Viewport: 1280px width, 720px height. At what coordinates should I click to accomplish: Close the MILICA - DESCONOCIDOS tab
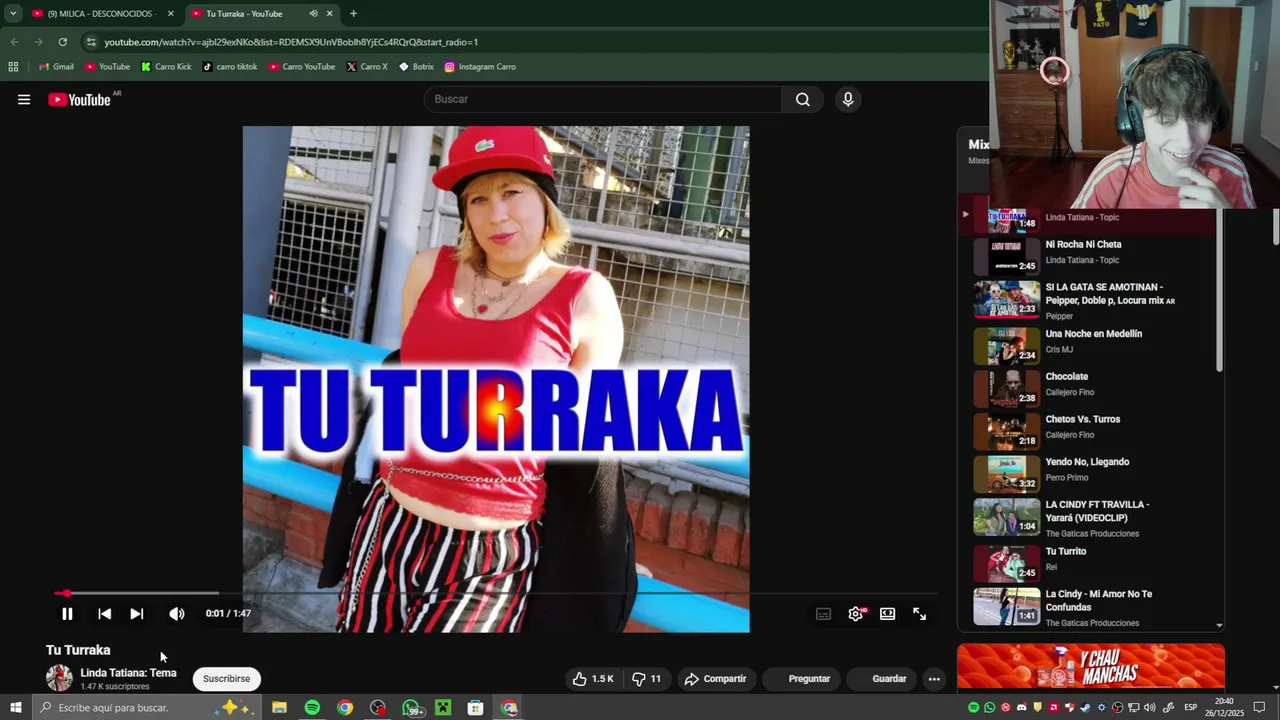click(x=170, y=14)
